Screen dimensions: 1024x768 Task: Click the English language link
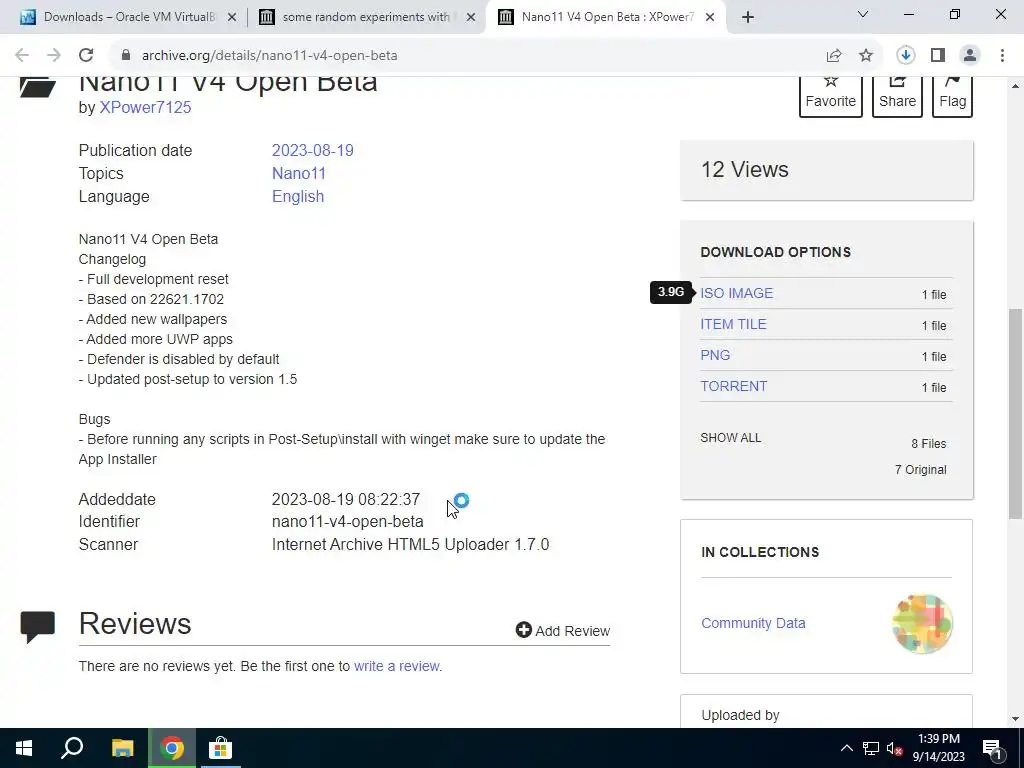[298, 197]
